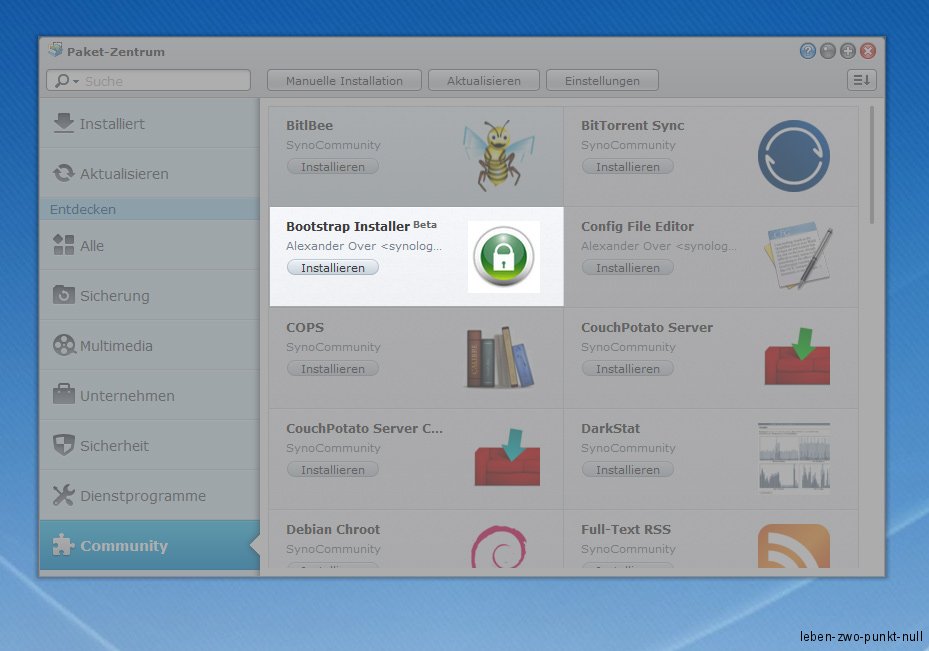Install the BitlBee package
The image size is (929, 651).
[332, 166]
